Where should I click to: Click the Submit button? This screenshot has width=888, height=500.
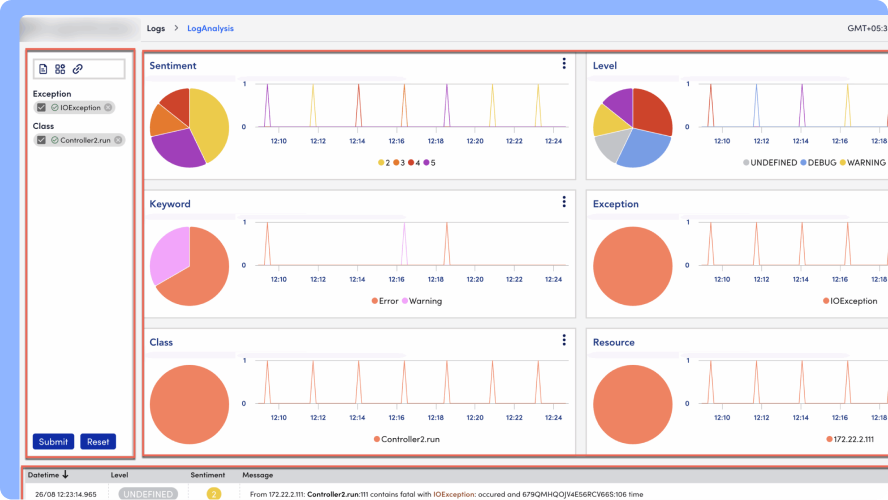pyautogui.click(x=53, y=442)
